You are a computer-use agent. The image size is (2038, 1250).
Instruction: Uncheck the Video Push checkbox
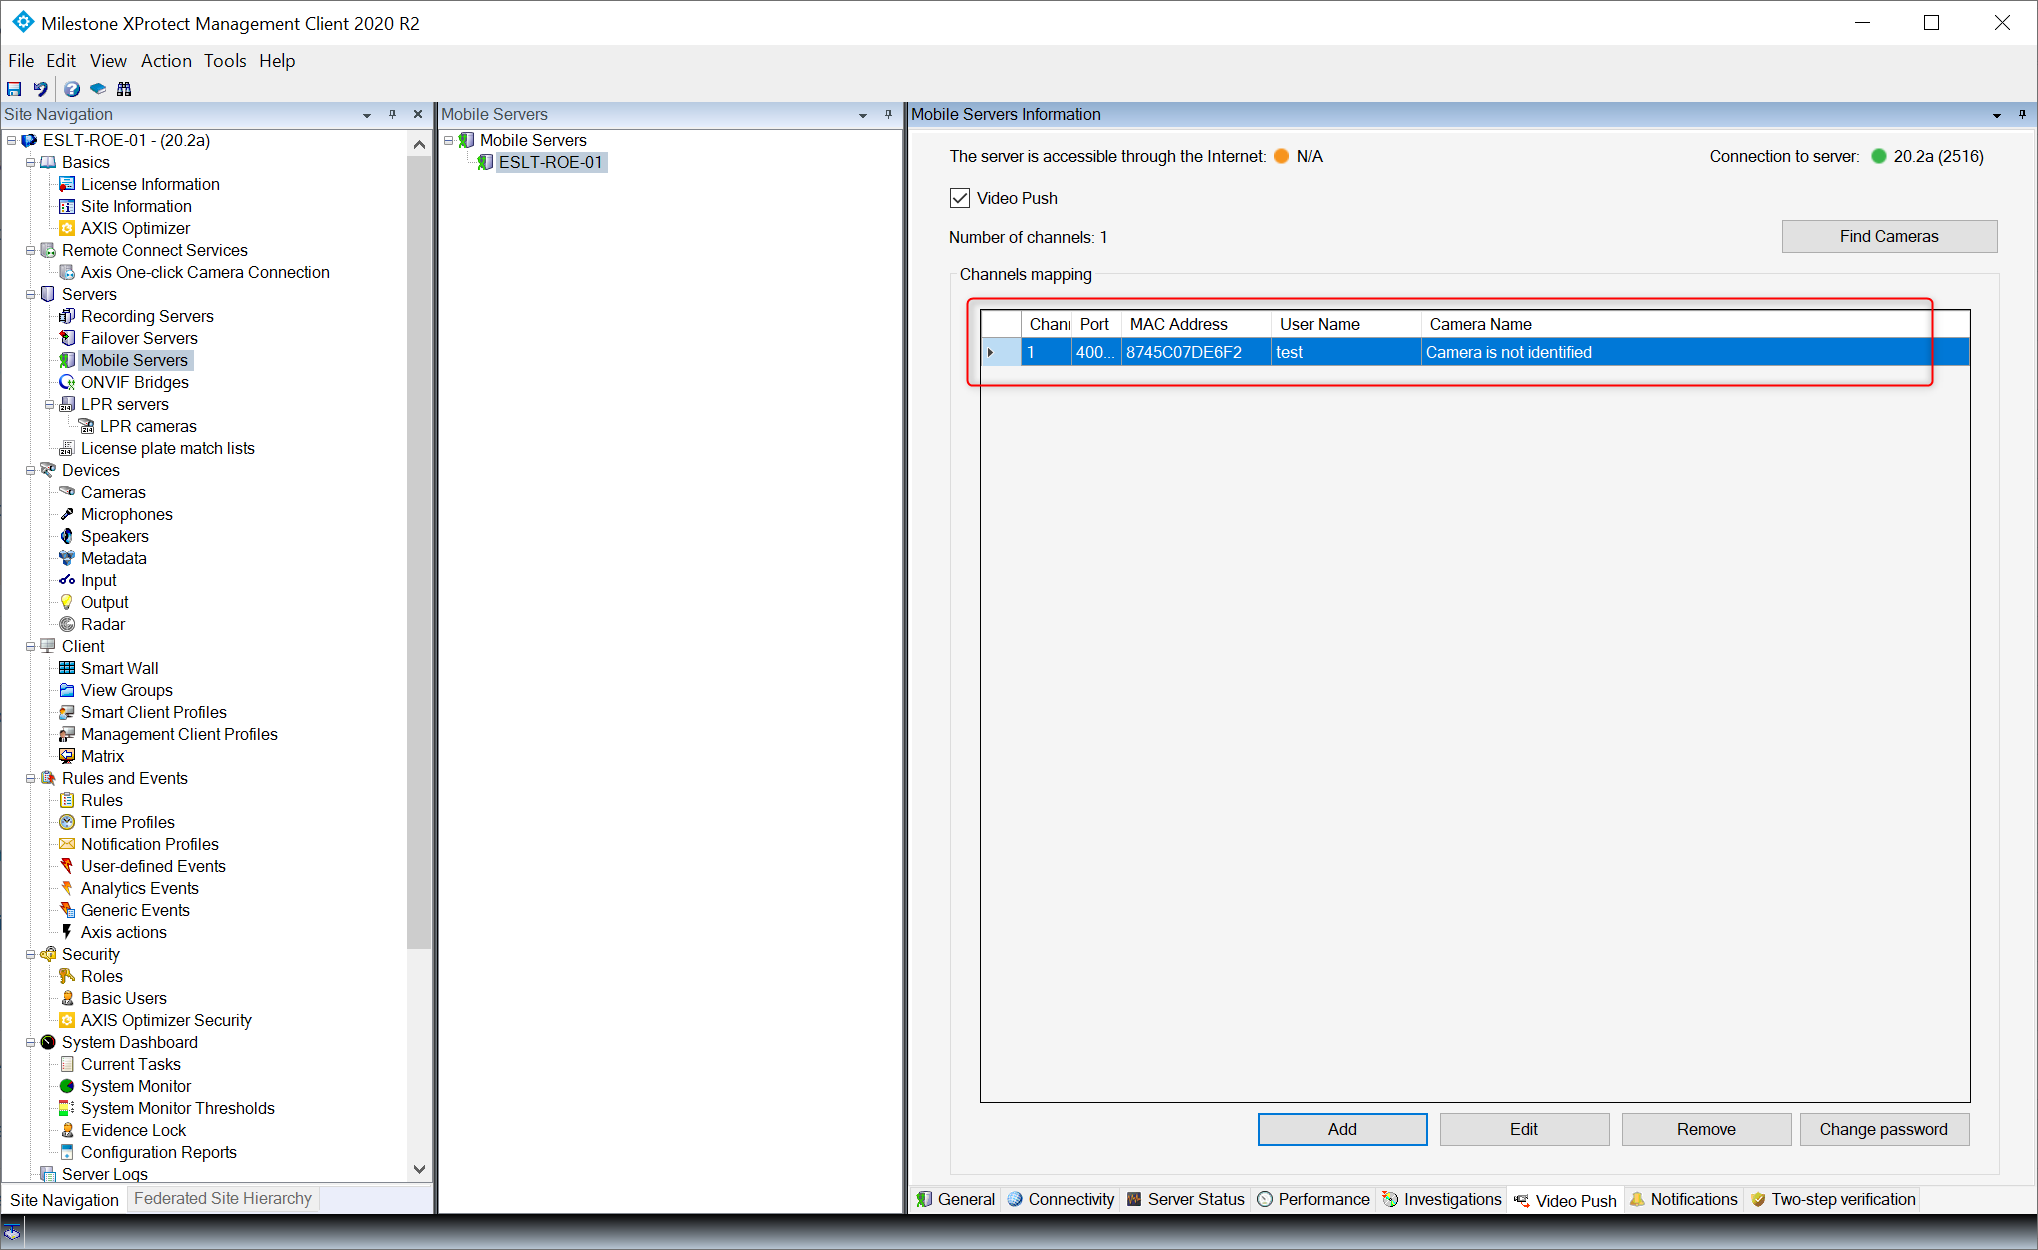(960, 198)
